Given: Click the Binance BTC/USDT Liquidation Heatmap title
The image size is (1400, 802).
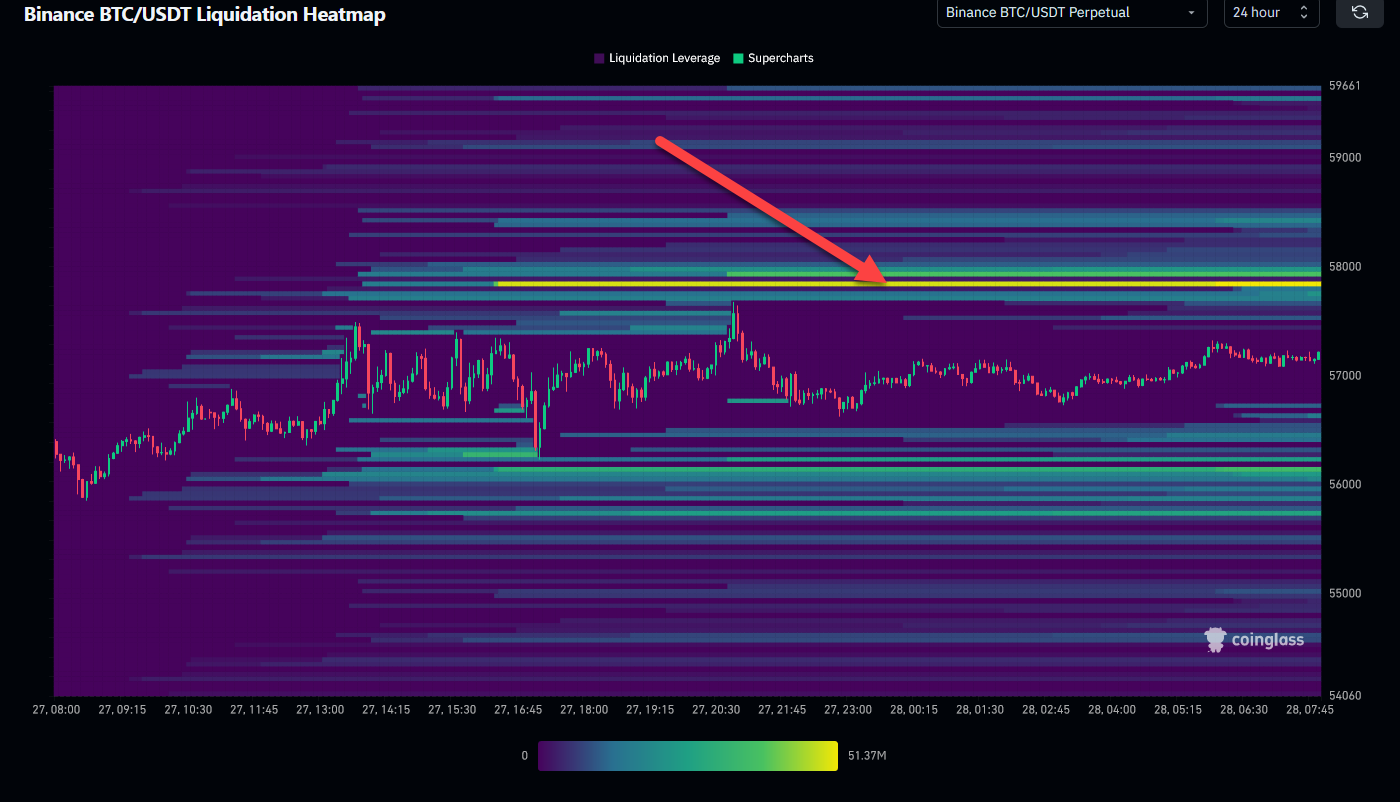Looking at the screenshot, I should coord(204,15).
